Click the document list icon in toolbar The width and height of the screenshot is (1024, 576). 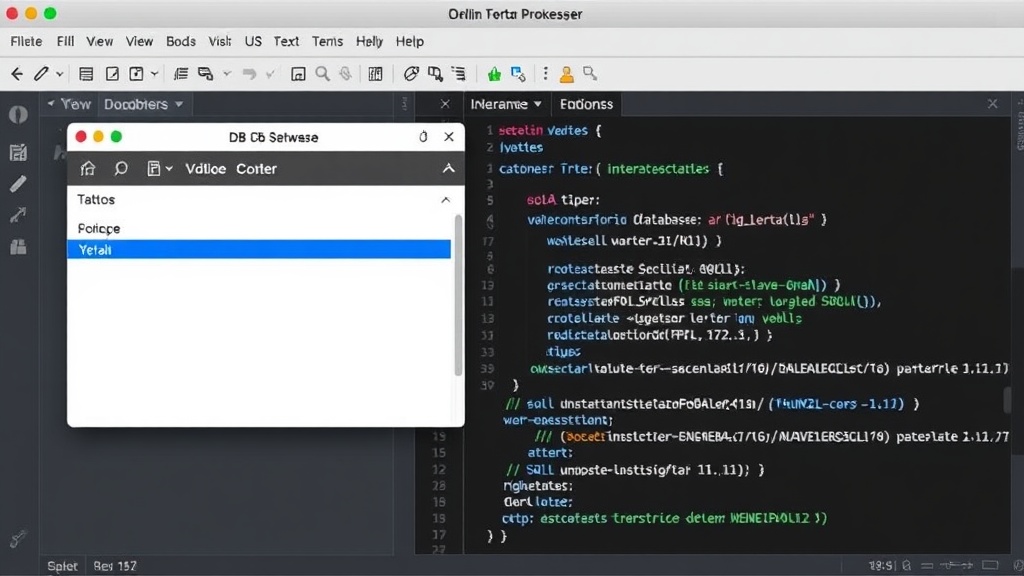pos(86,74)
